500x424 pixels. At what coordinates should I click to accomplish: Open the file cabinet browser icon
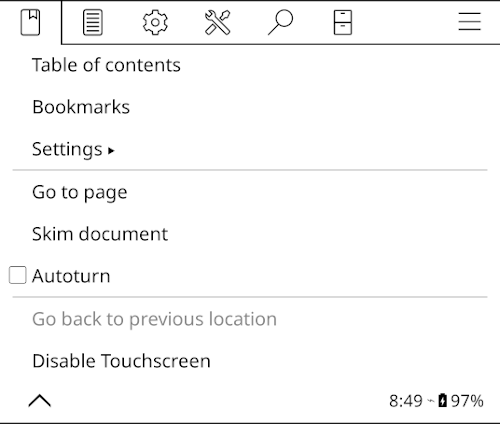tap(343, 22)
